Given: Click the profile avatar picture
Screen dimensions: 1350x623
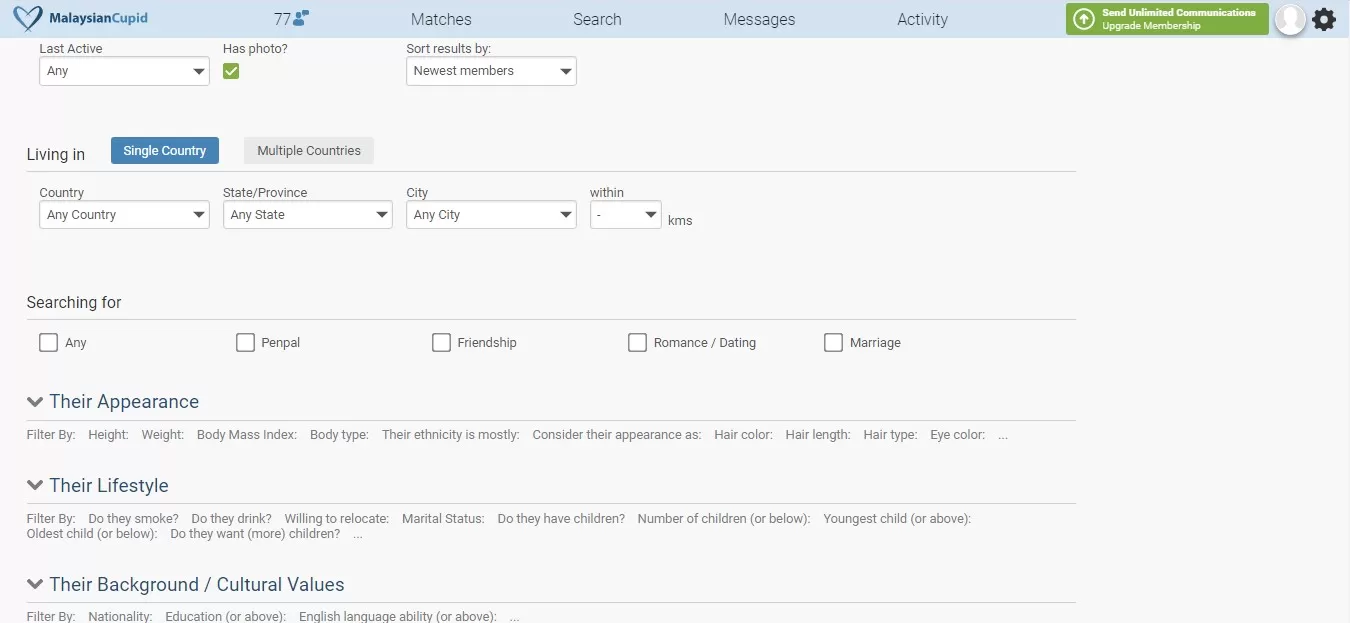Looking at the screenshot, I should [1290, 19].
